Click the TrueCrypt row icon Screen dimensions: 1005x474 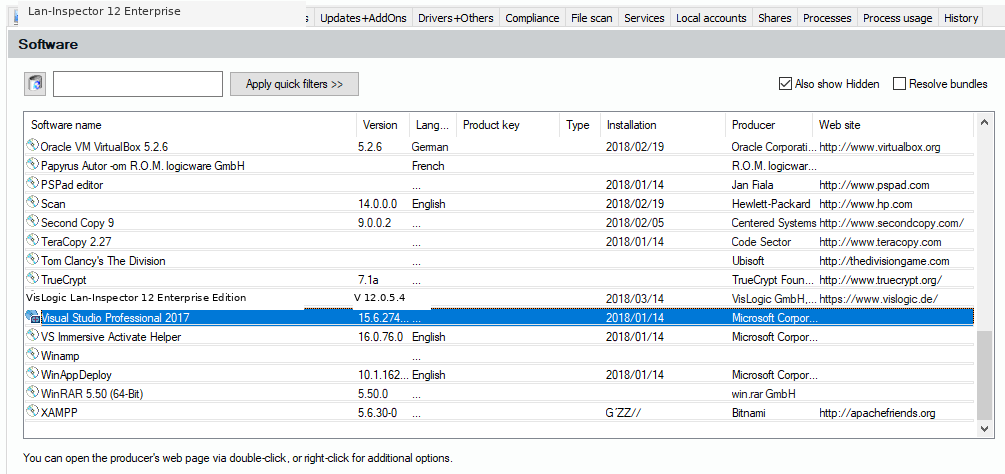coord(33,279)
